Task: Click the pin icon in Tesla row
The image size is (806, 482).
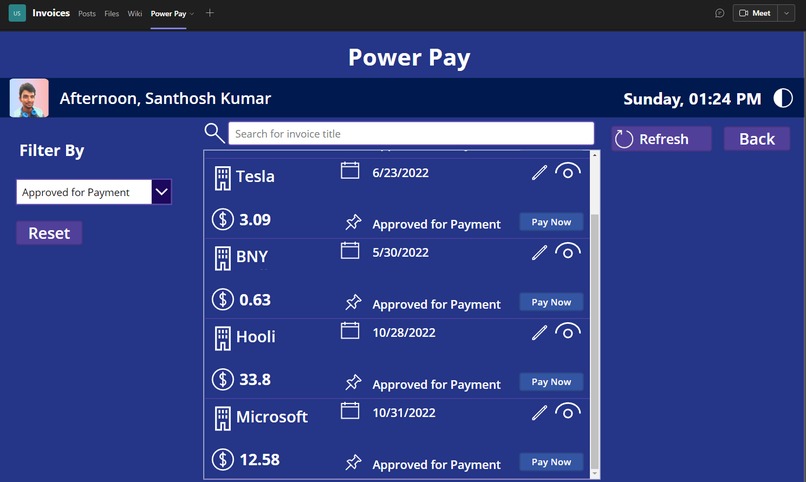Action: point(353,223)
